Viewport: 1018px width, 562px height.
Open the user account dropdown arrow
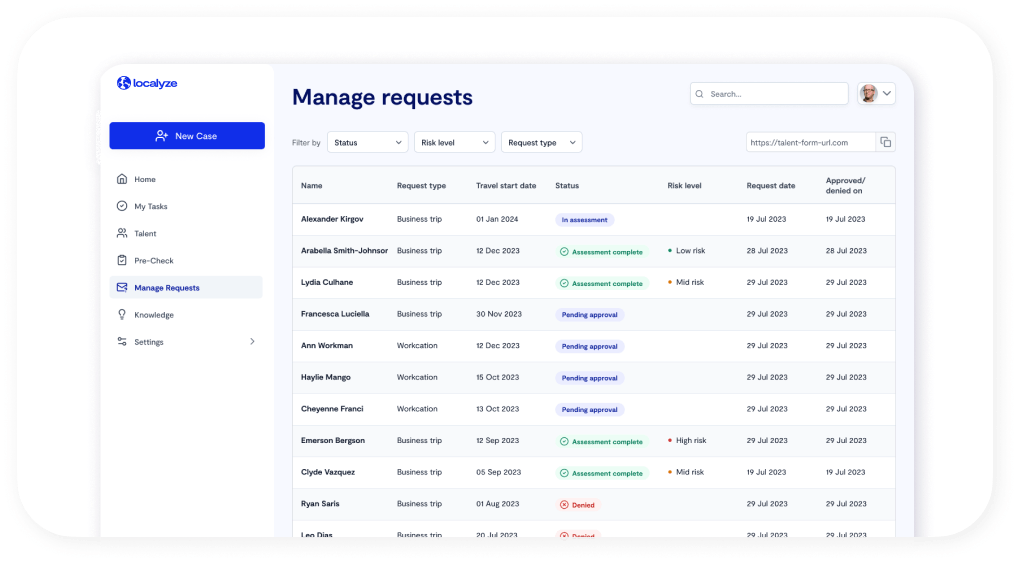pos(887,93)
